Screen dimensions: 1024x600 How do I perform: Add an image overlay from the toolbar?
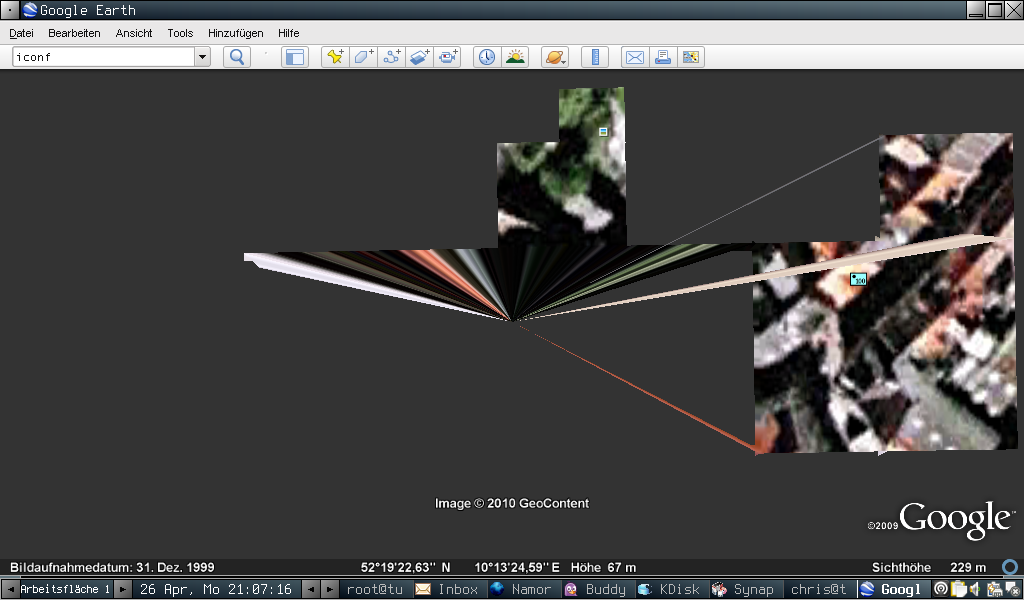click(x=419, y=57)
